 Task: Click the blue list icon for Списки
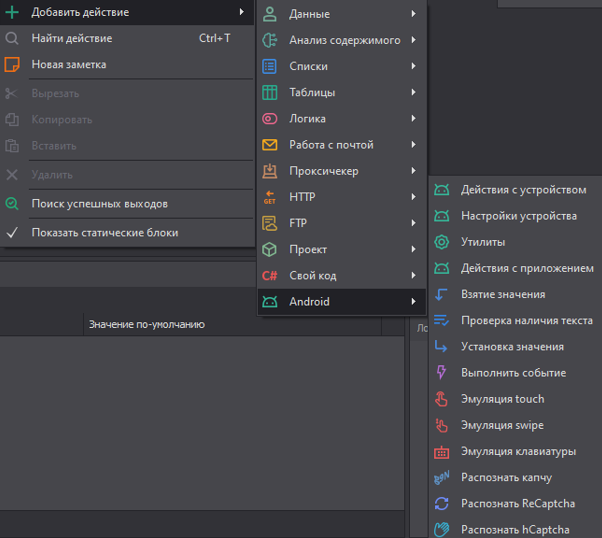pyautogui.click(x=270, y=66)
